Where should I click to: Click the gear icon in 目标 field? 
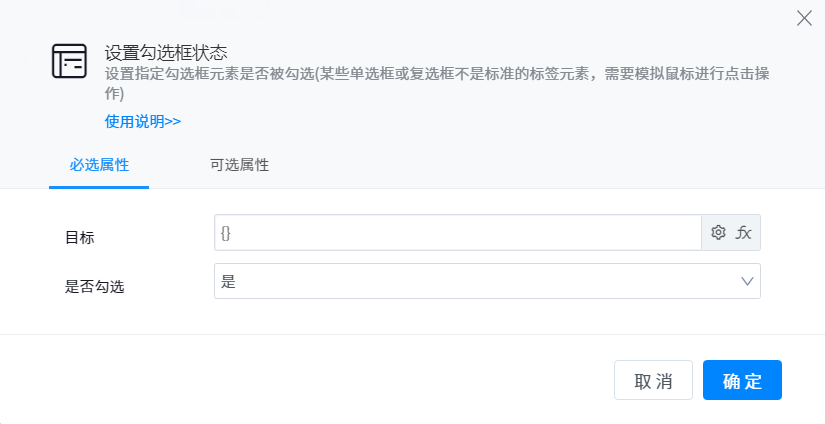click(x=717, y=233)
